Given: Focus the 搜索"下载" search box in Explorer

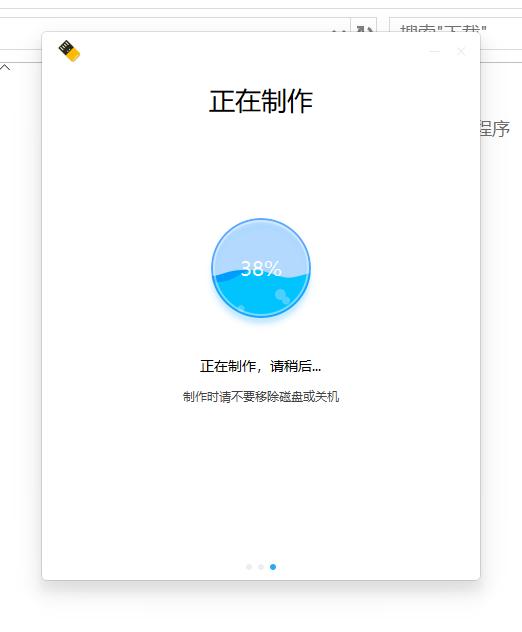Looking at the screenshot, I should pyautogui.click(x=455, y=25).
